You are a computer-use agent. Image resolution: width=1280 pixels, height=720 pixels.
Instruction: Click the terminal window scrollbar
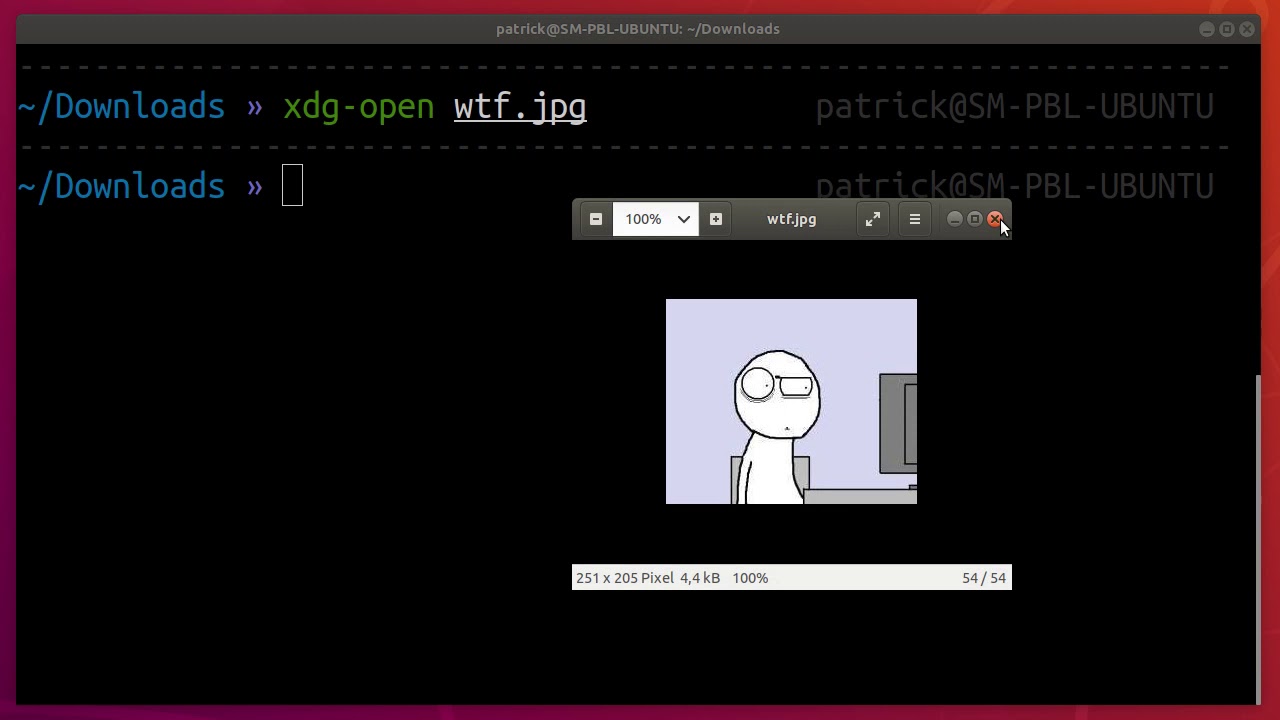[1260, 540]
